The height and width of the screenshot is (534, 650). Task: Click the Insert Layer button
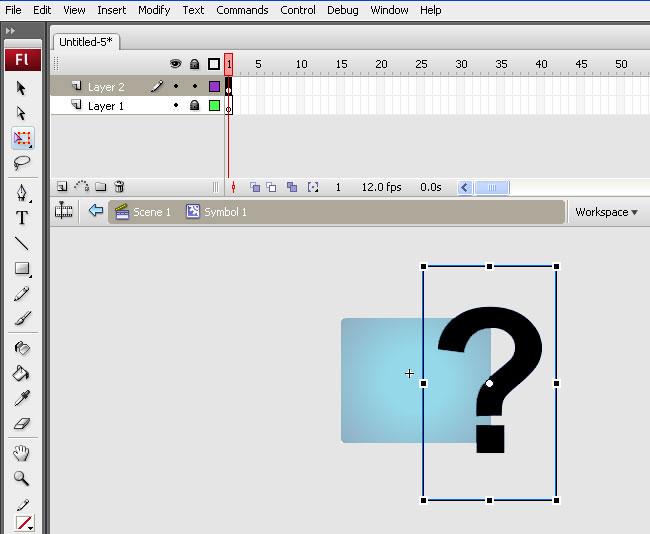coord(62,187)
